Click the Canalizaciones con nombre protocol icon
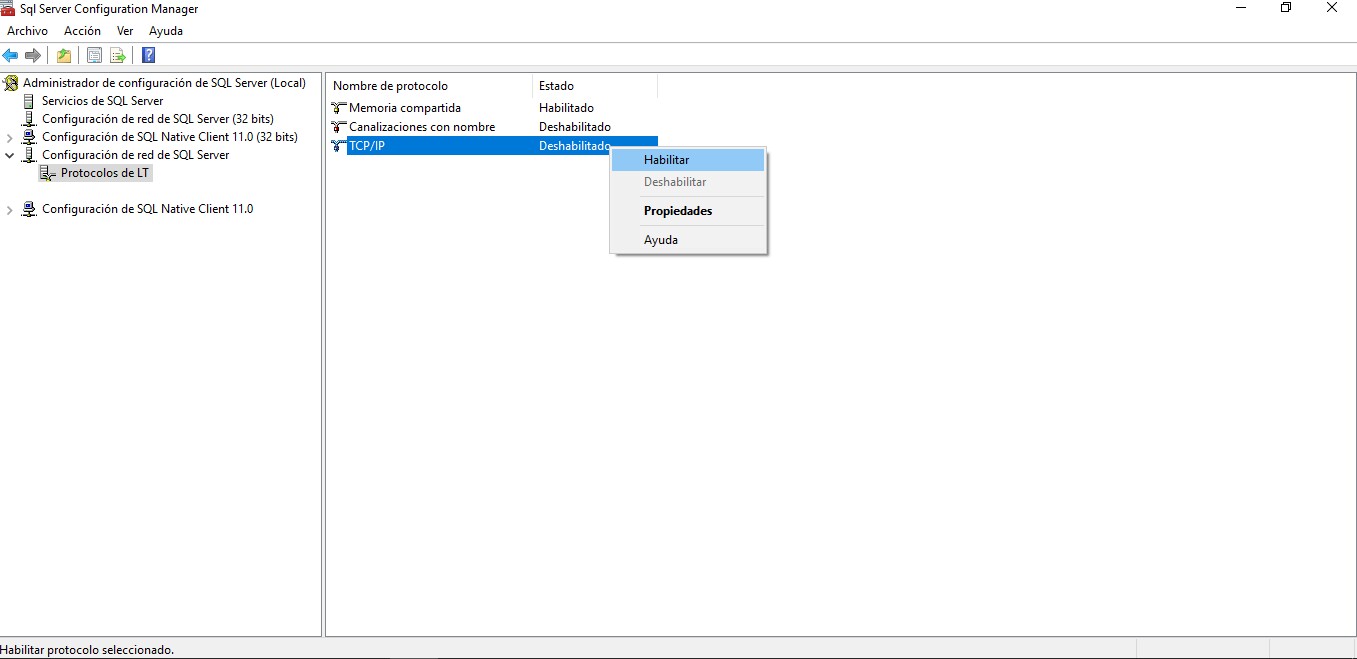 click(x=338, y=127)
